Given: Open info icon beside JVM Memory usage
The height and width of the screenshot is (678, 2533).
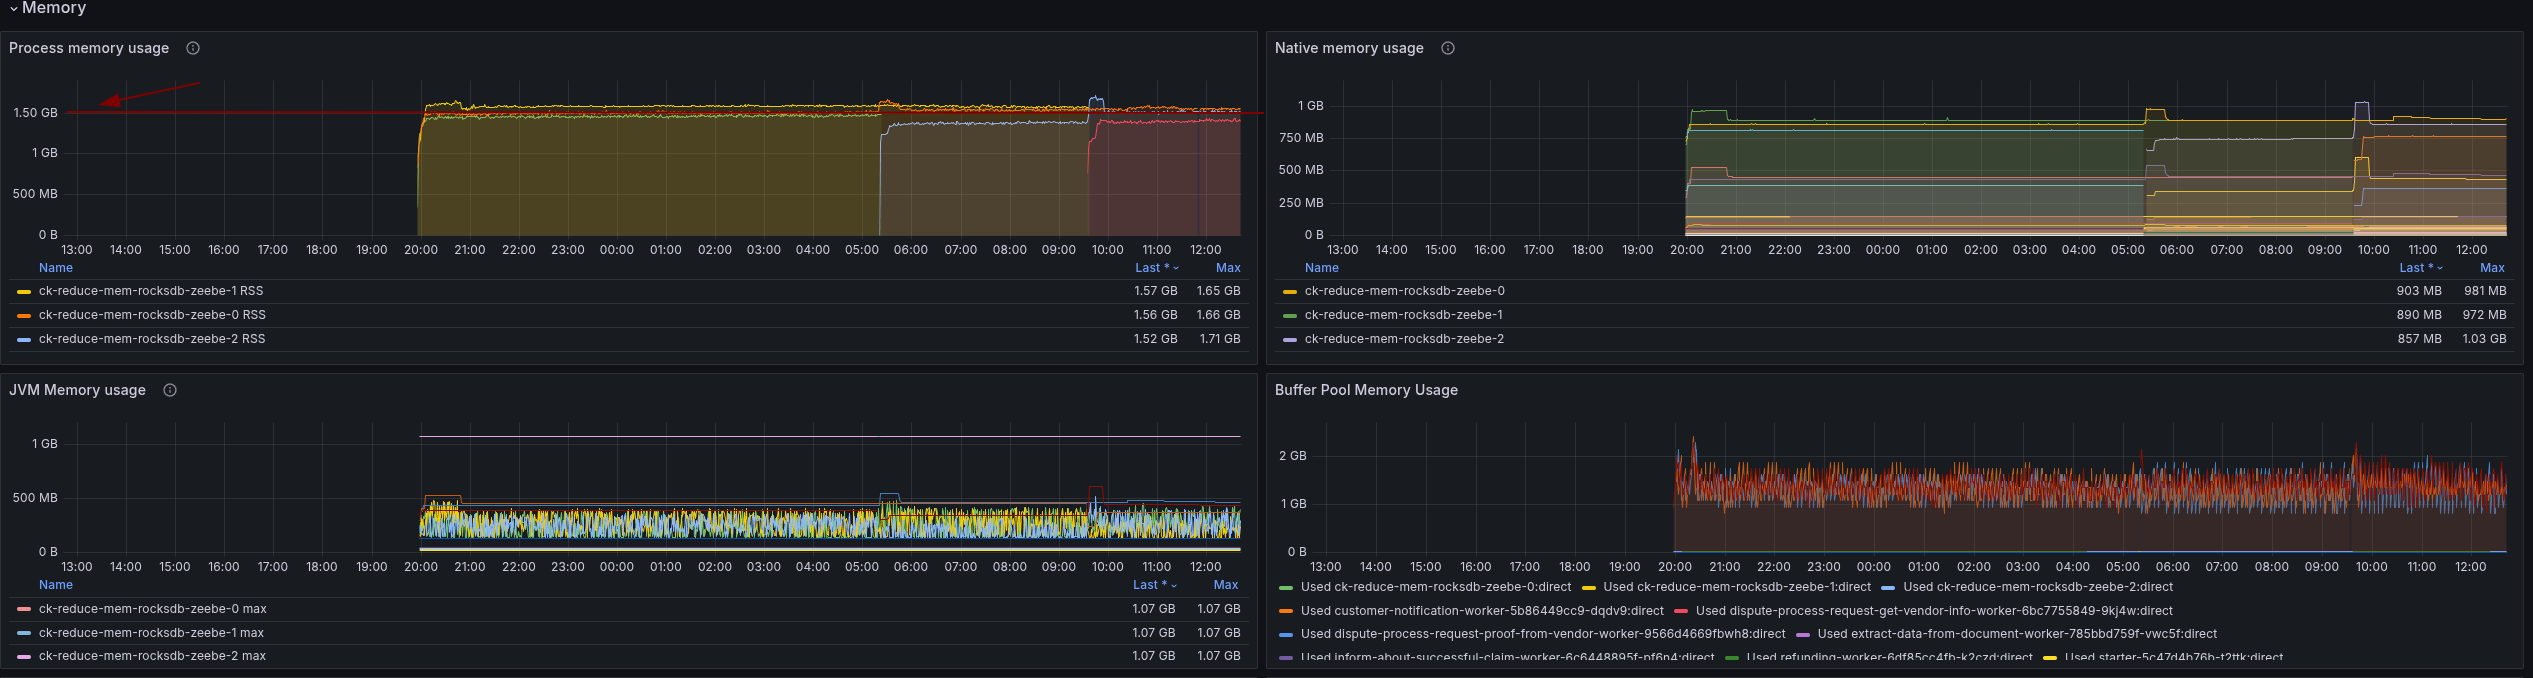Looking at the screenshot, I should click(x=170, y=390).
